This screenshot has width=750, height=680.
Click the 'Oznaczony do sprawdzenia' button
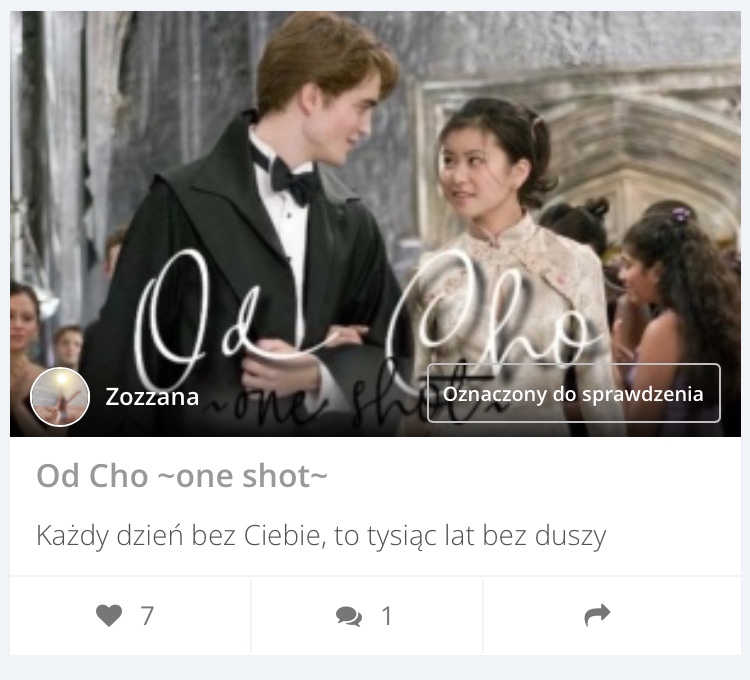(574, 393)
